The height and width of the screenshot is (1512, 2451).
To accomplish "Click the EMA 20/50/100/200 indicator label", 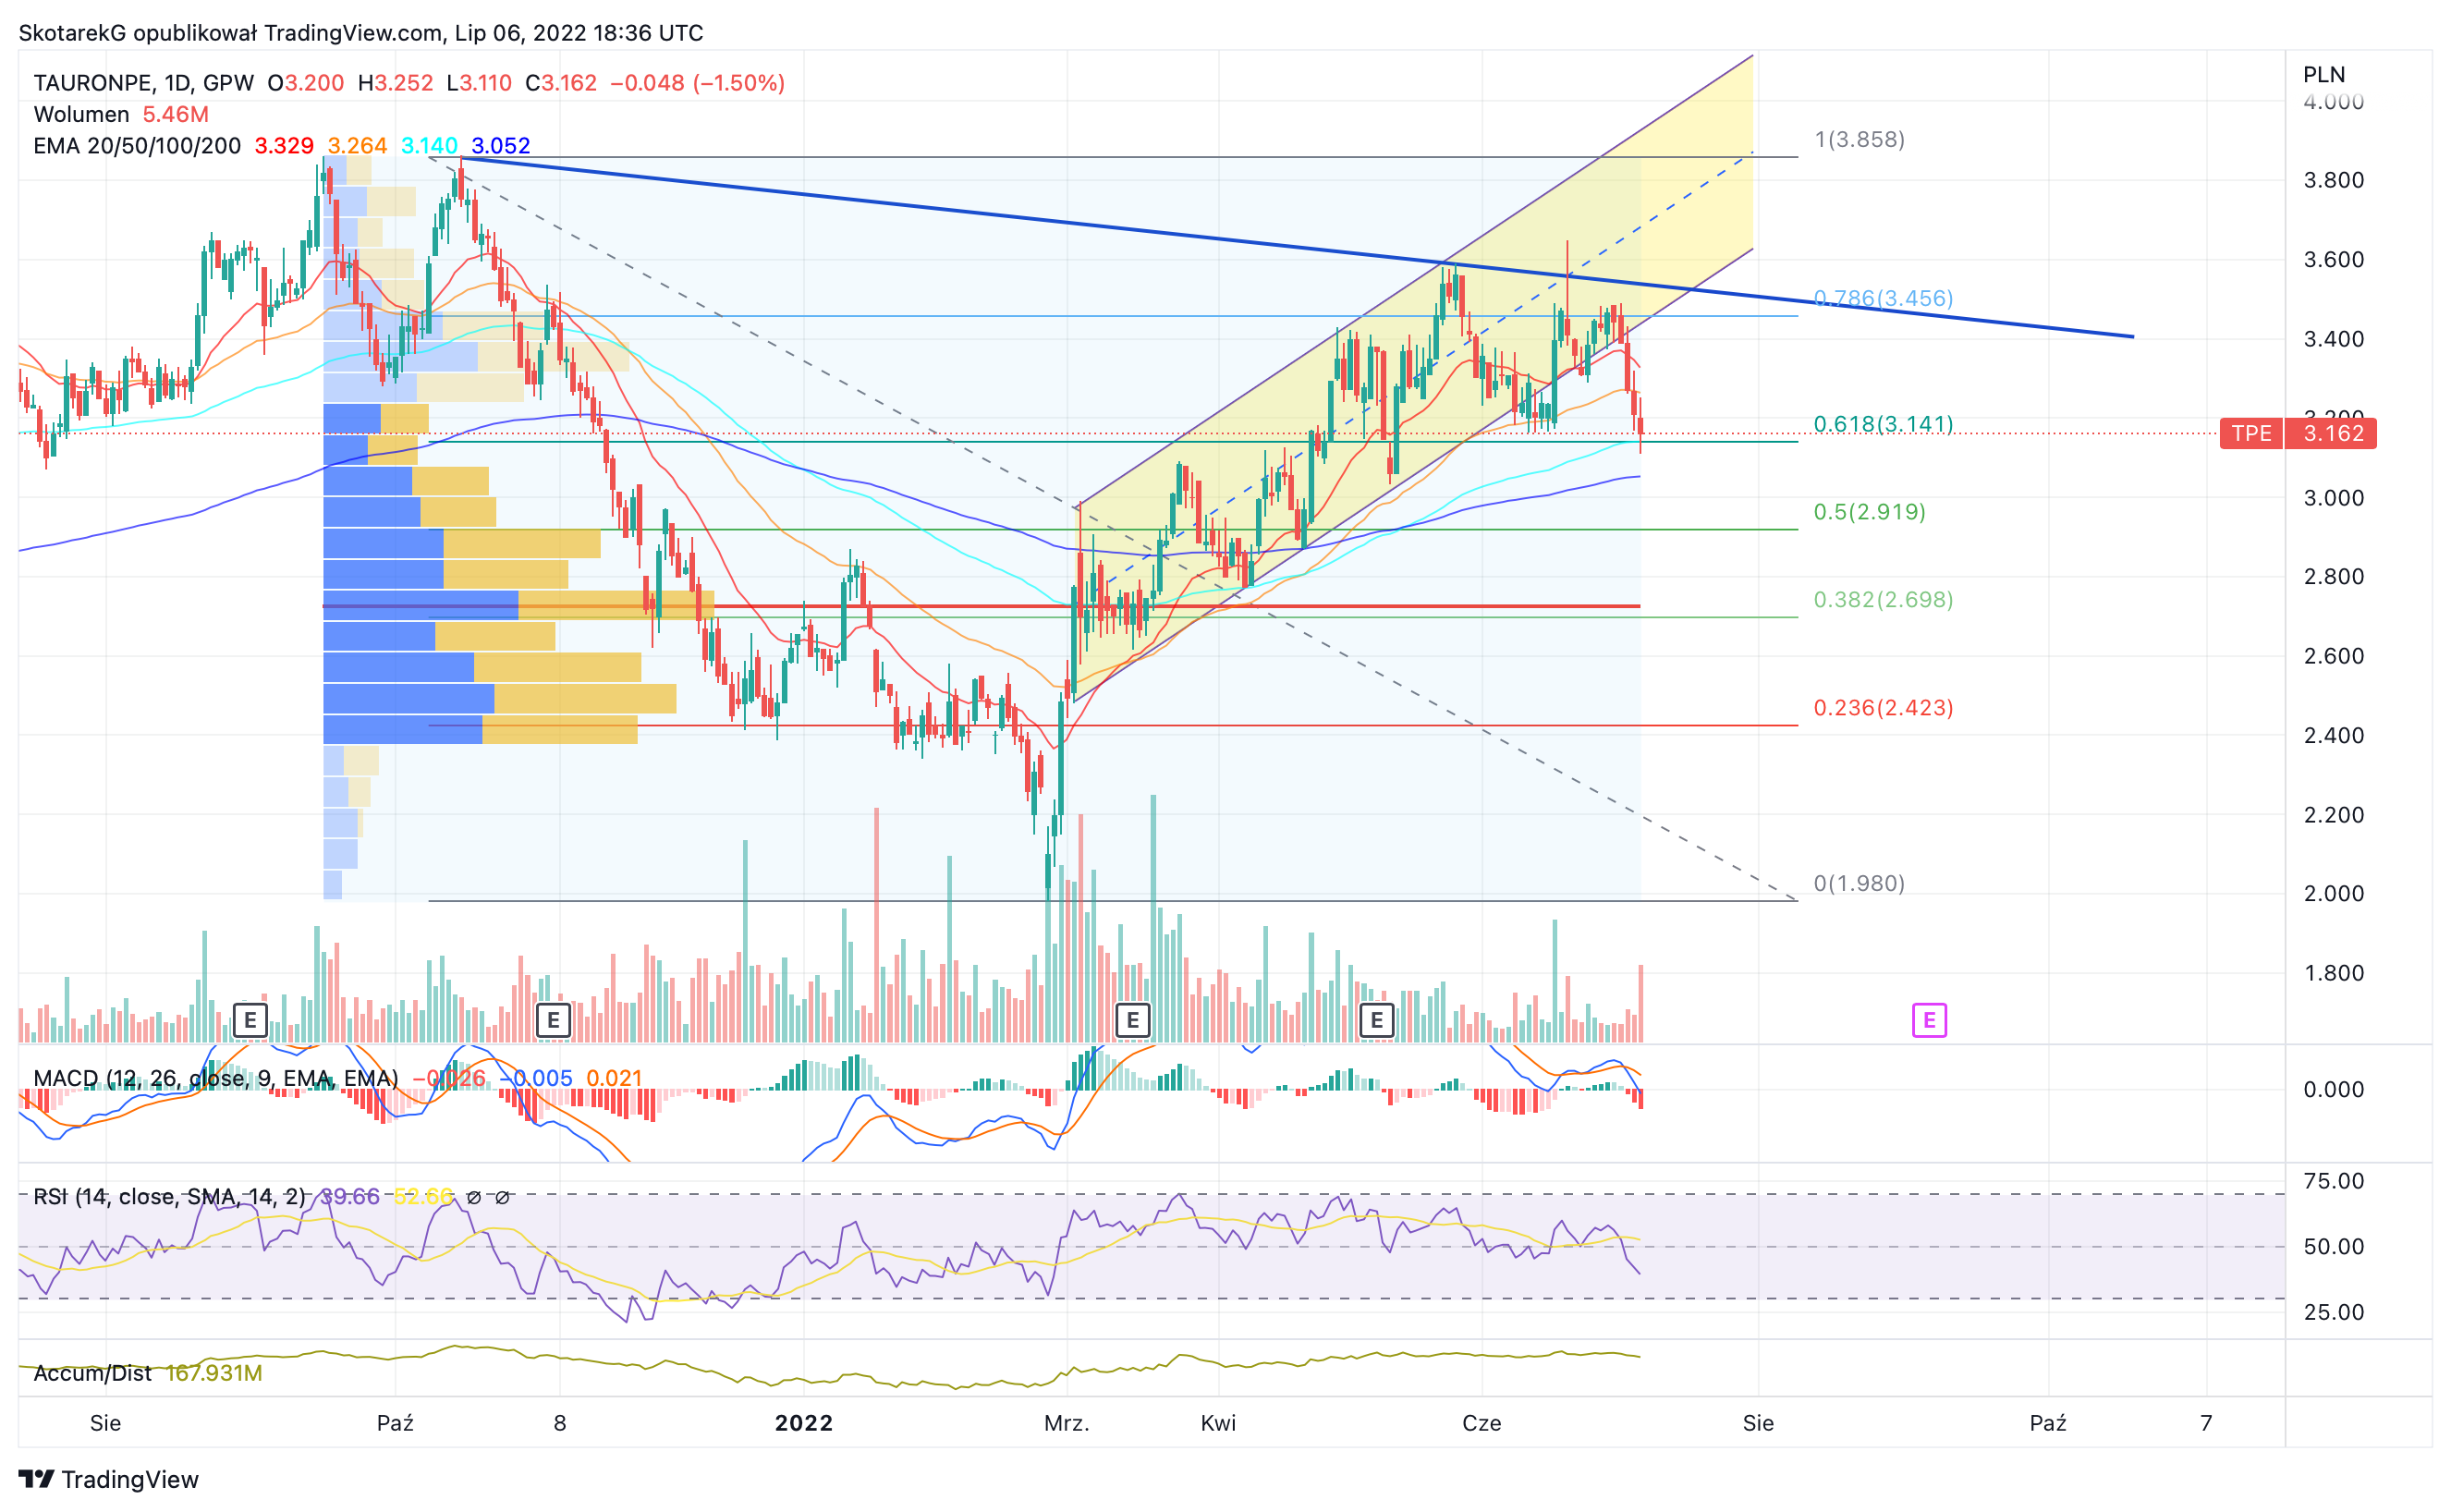I will pos(137,146).
